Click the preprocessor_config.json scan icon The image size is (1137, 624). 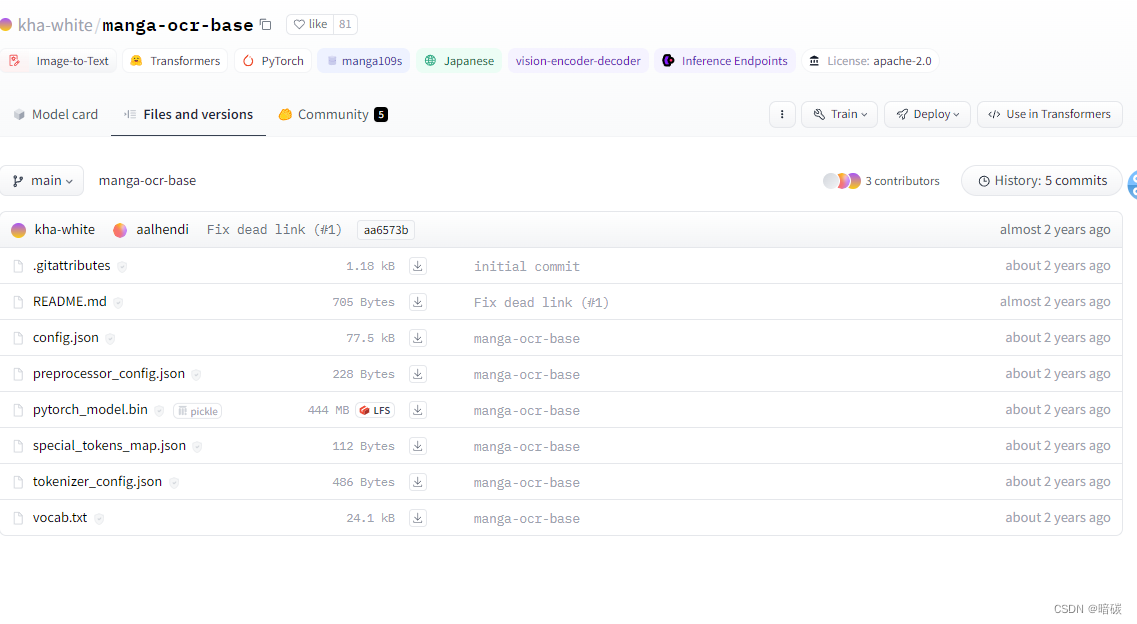coord(197,375)
